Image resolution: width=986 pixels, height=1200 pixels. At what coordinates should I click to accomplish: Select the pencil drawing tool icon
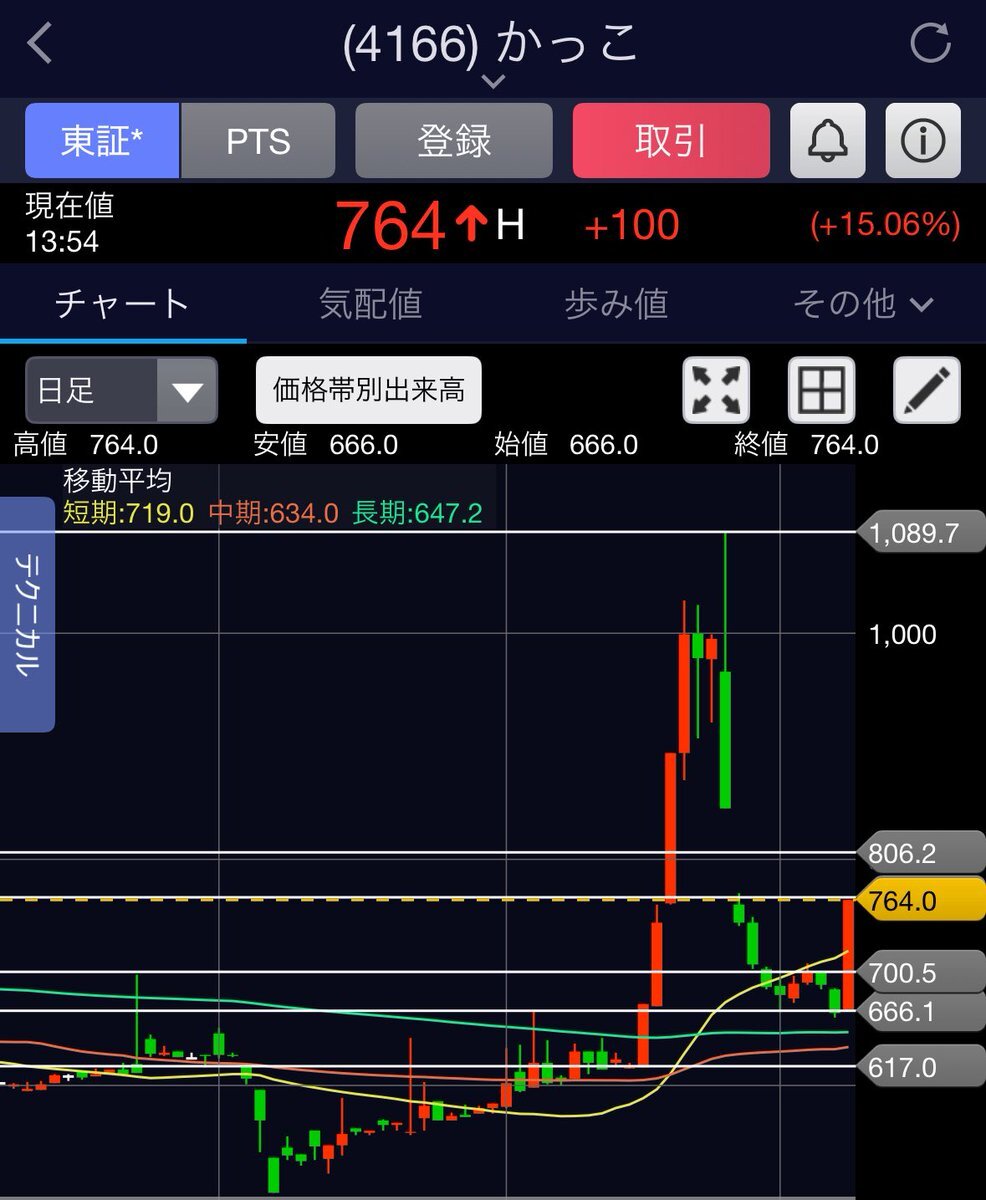coord(926,390)
